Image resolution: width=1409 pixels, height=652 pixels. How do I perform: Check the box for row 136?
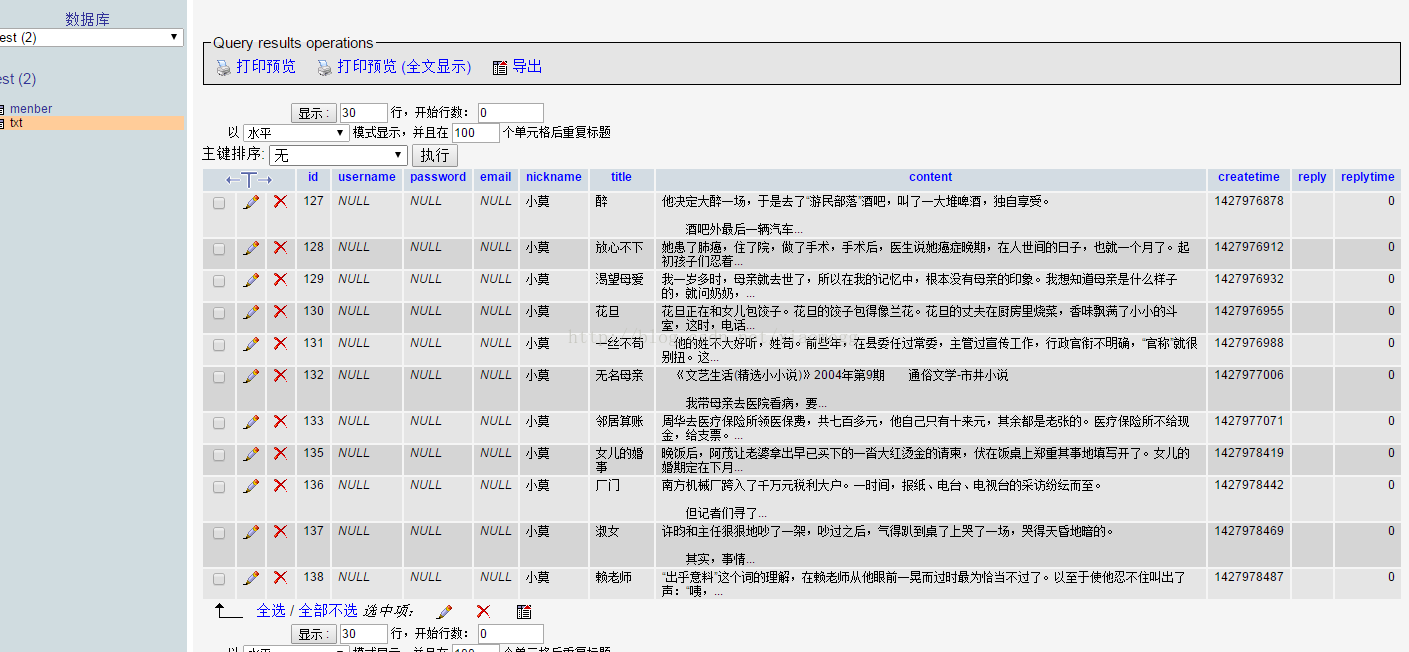click(x=219, y=486)
